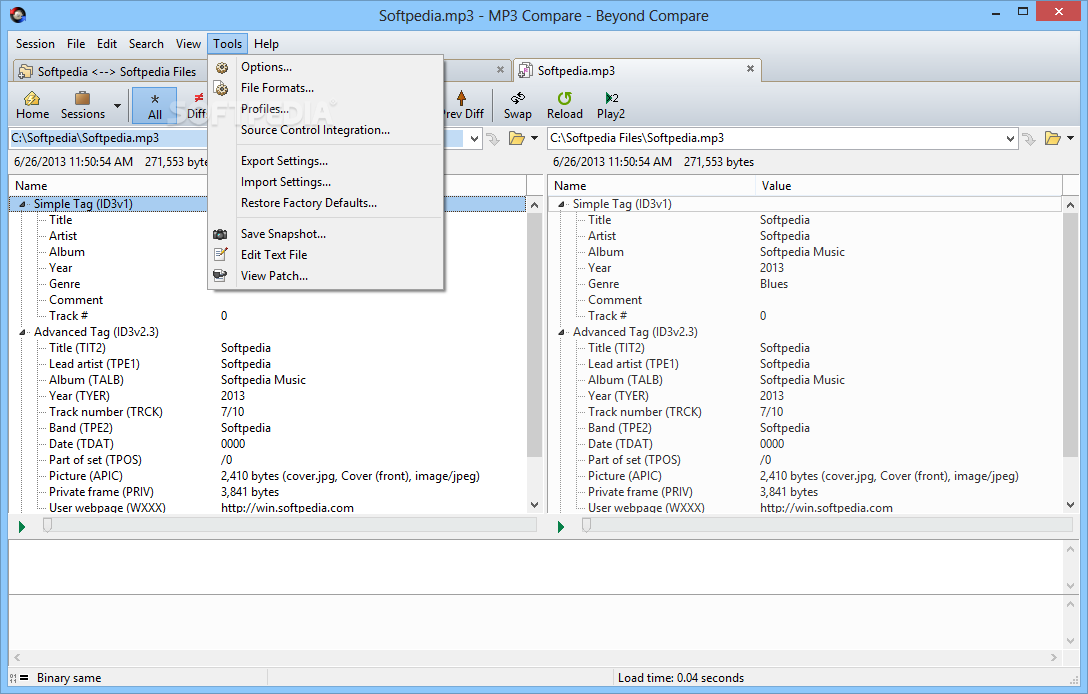This screenshot has height=694, width=1088.
Task: Click the left browse folder icon
Action: point(517,138)
